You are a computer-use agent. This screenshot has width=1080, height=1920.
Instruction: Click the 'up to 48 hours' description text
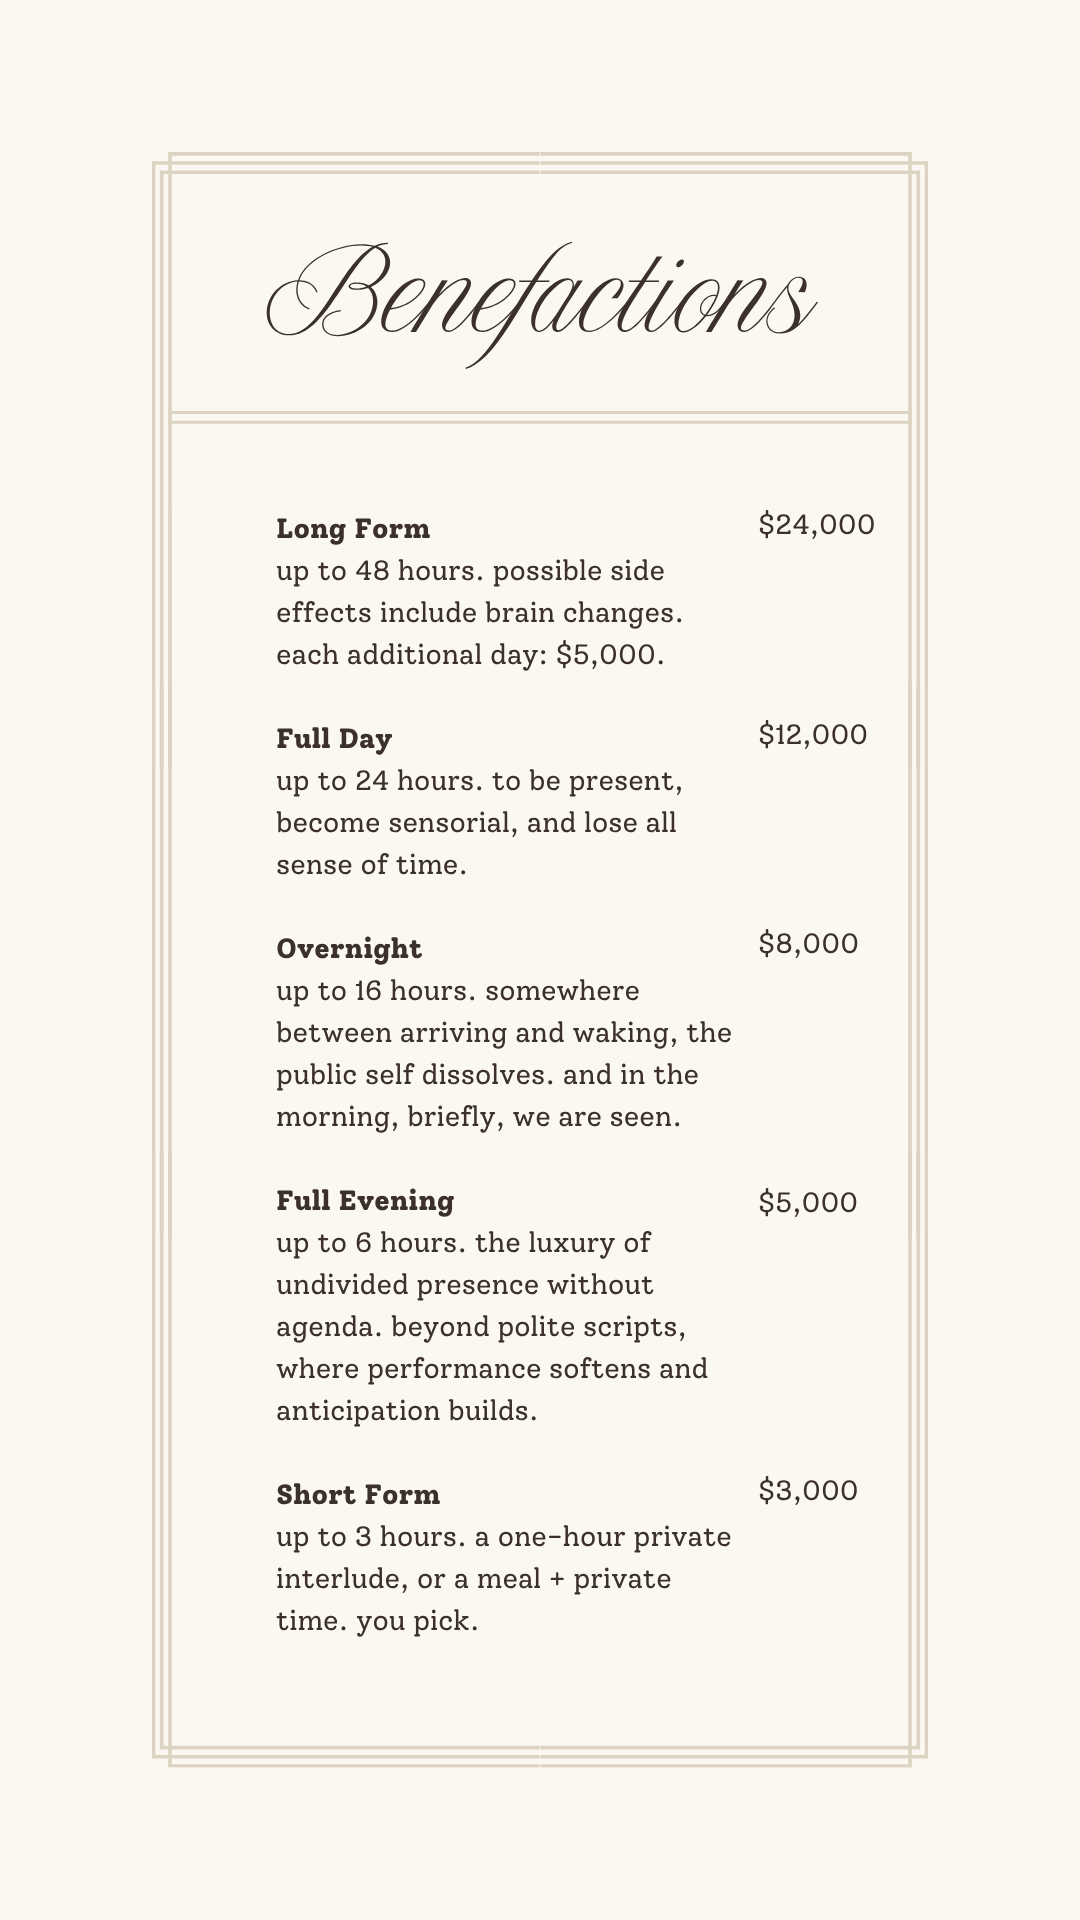(380, 571)
